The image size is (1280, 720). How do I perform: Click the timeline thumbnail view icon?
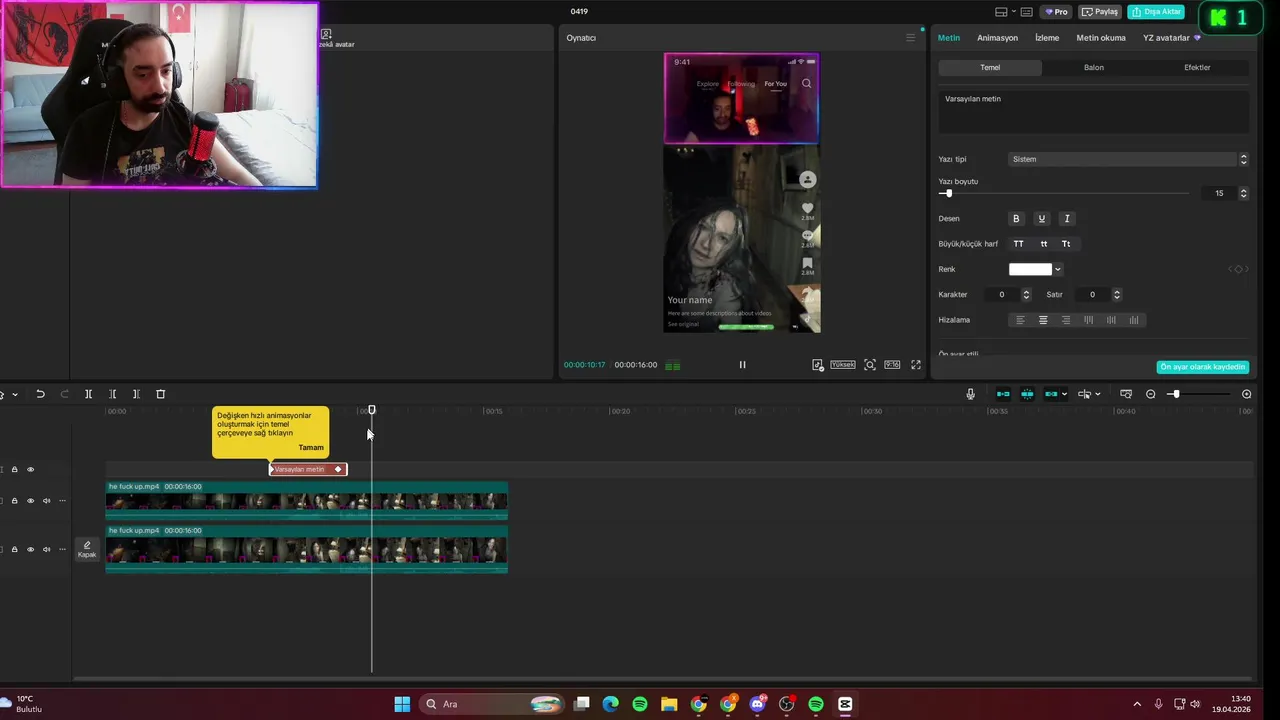tap(1126, 394)
